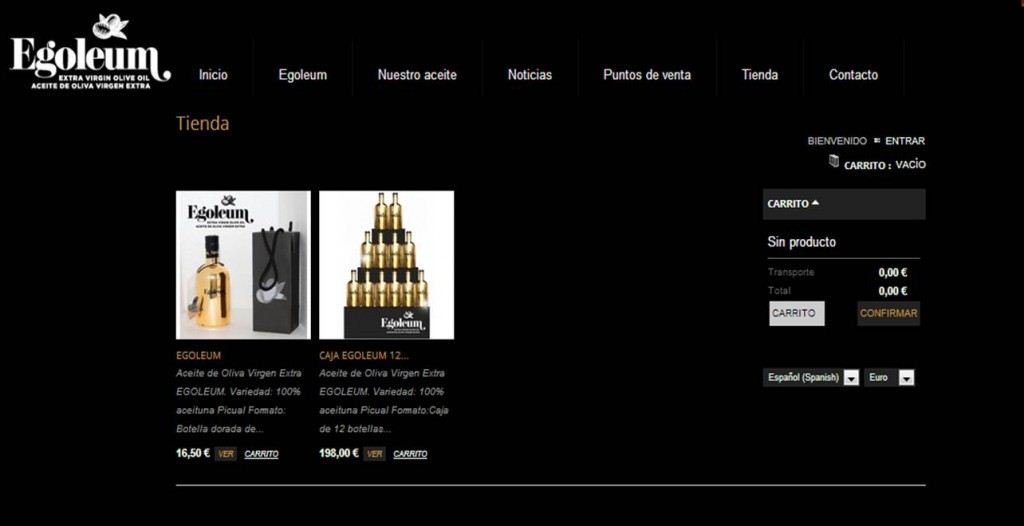The height and width of the screenshot is (526, 1024).
Task: Navigate to Puntos de venta
Action: click(x=647, y=74)
